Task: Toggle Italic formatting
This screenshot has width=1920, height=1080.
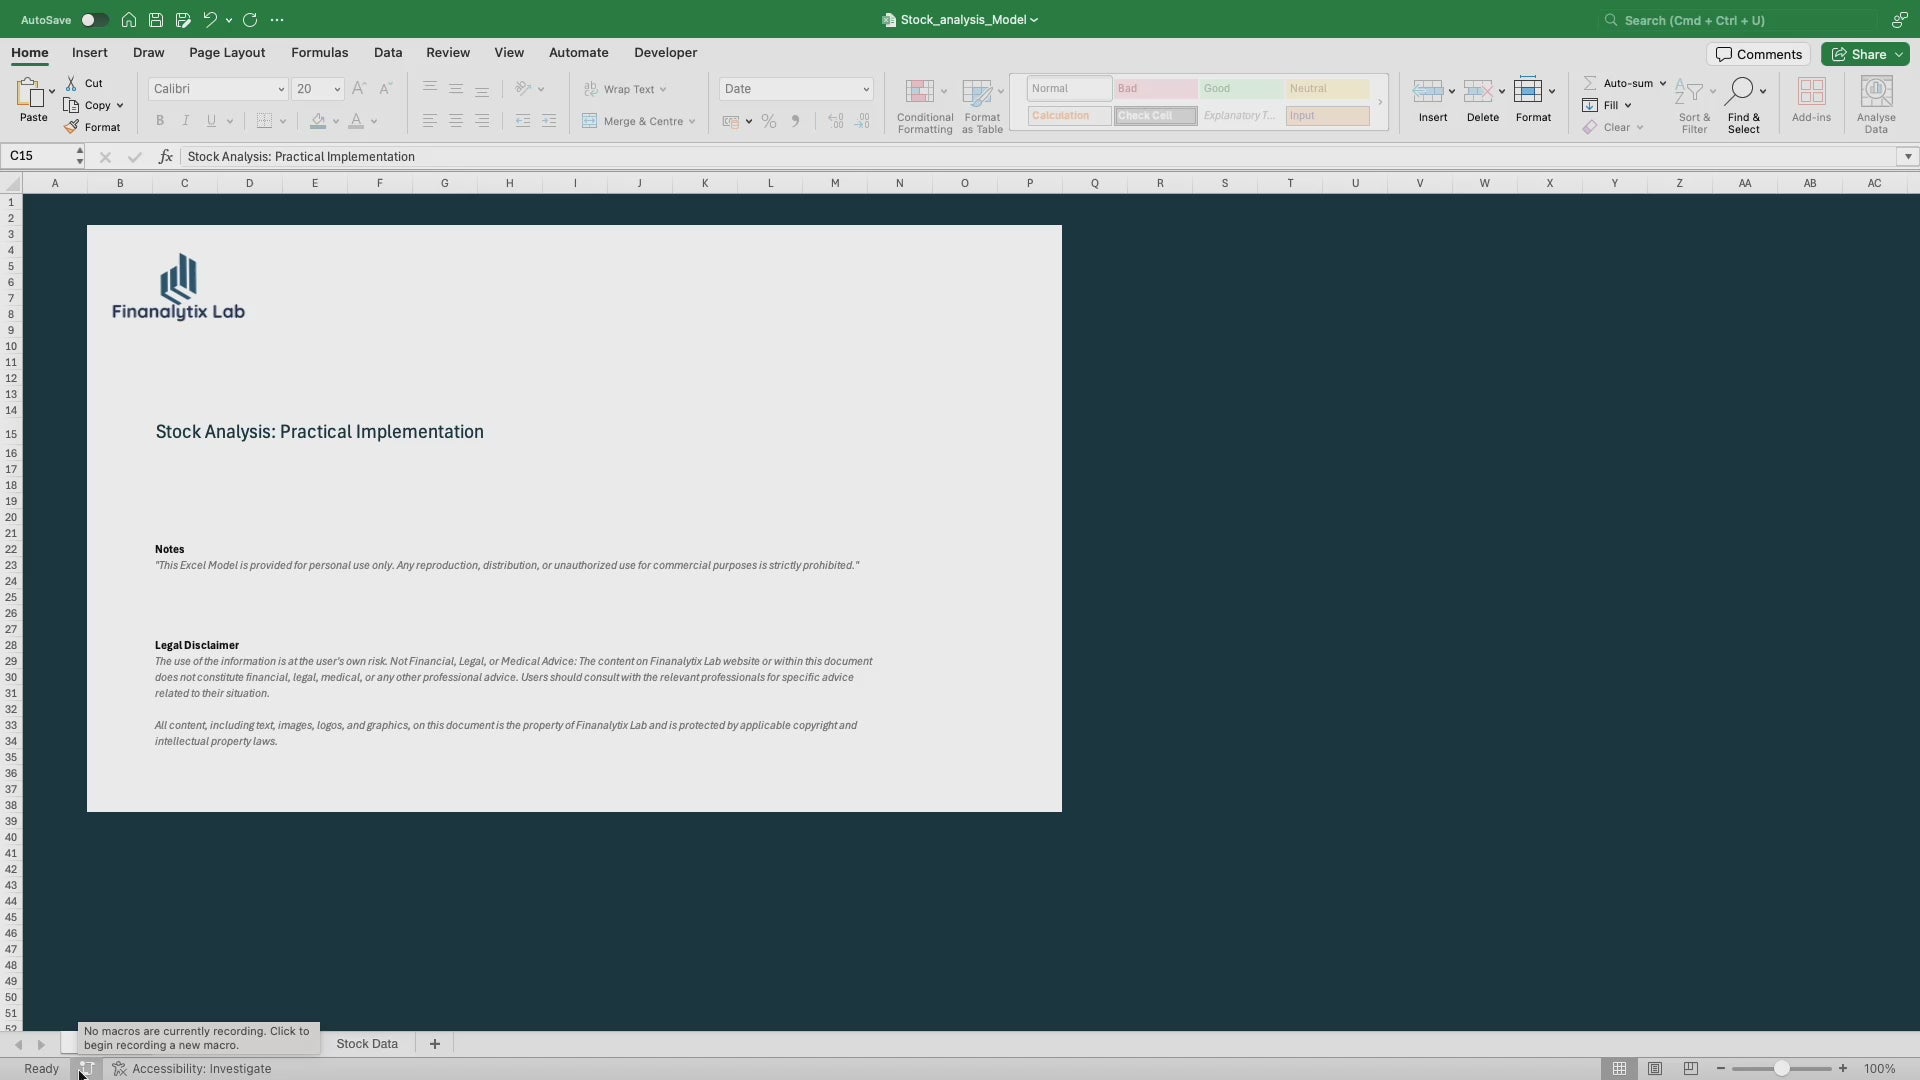Action: pos(185,121)
